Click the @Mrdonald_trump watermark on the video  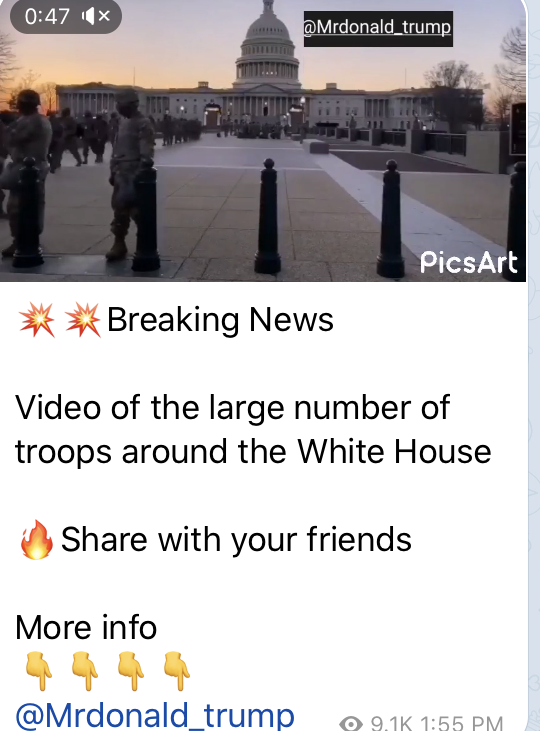[x=378, y=28]
